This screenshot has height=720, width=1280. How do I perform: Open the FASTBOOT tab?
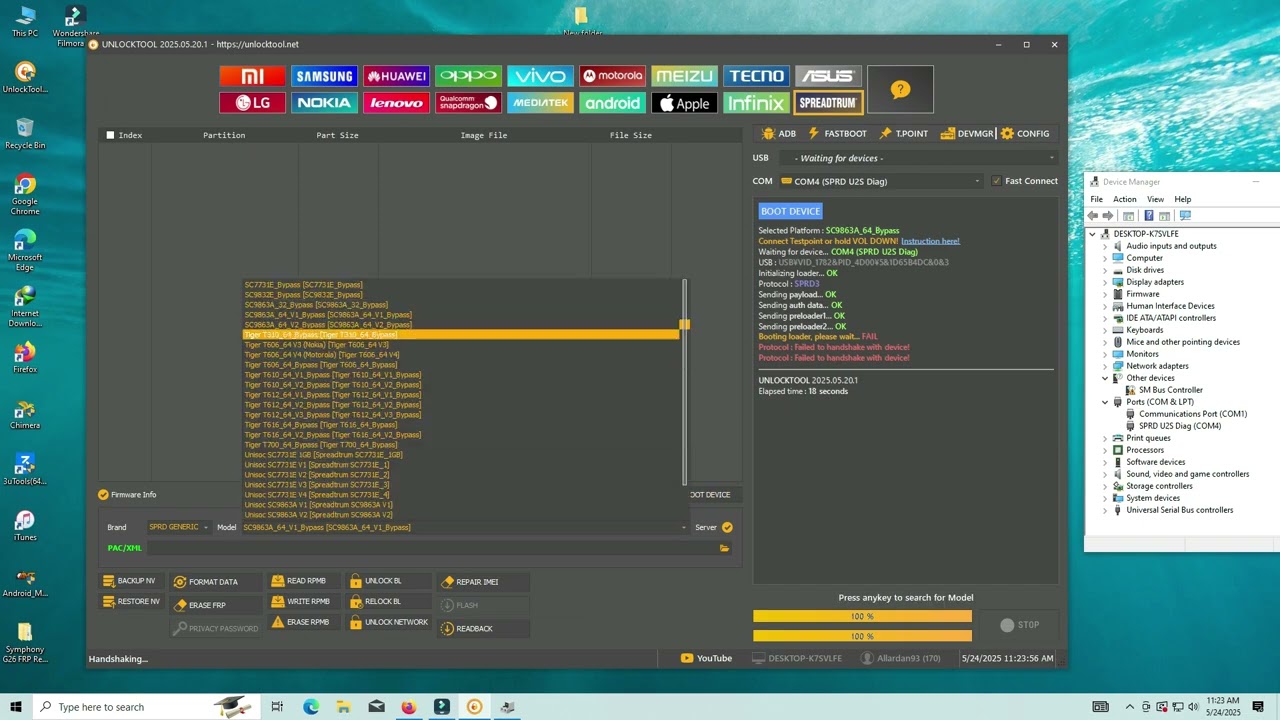(837, 133)
